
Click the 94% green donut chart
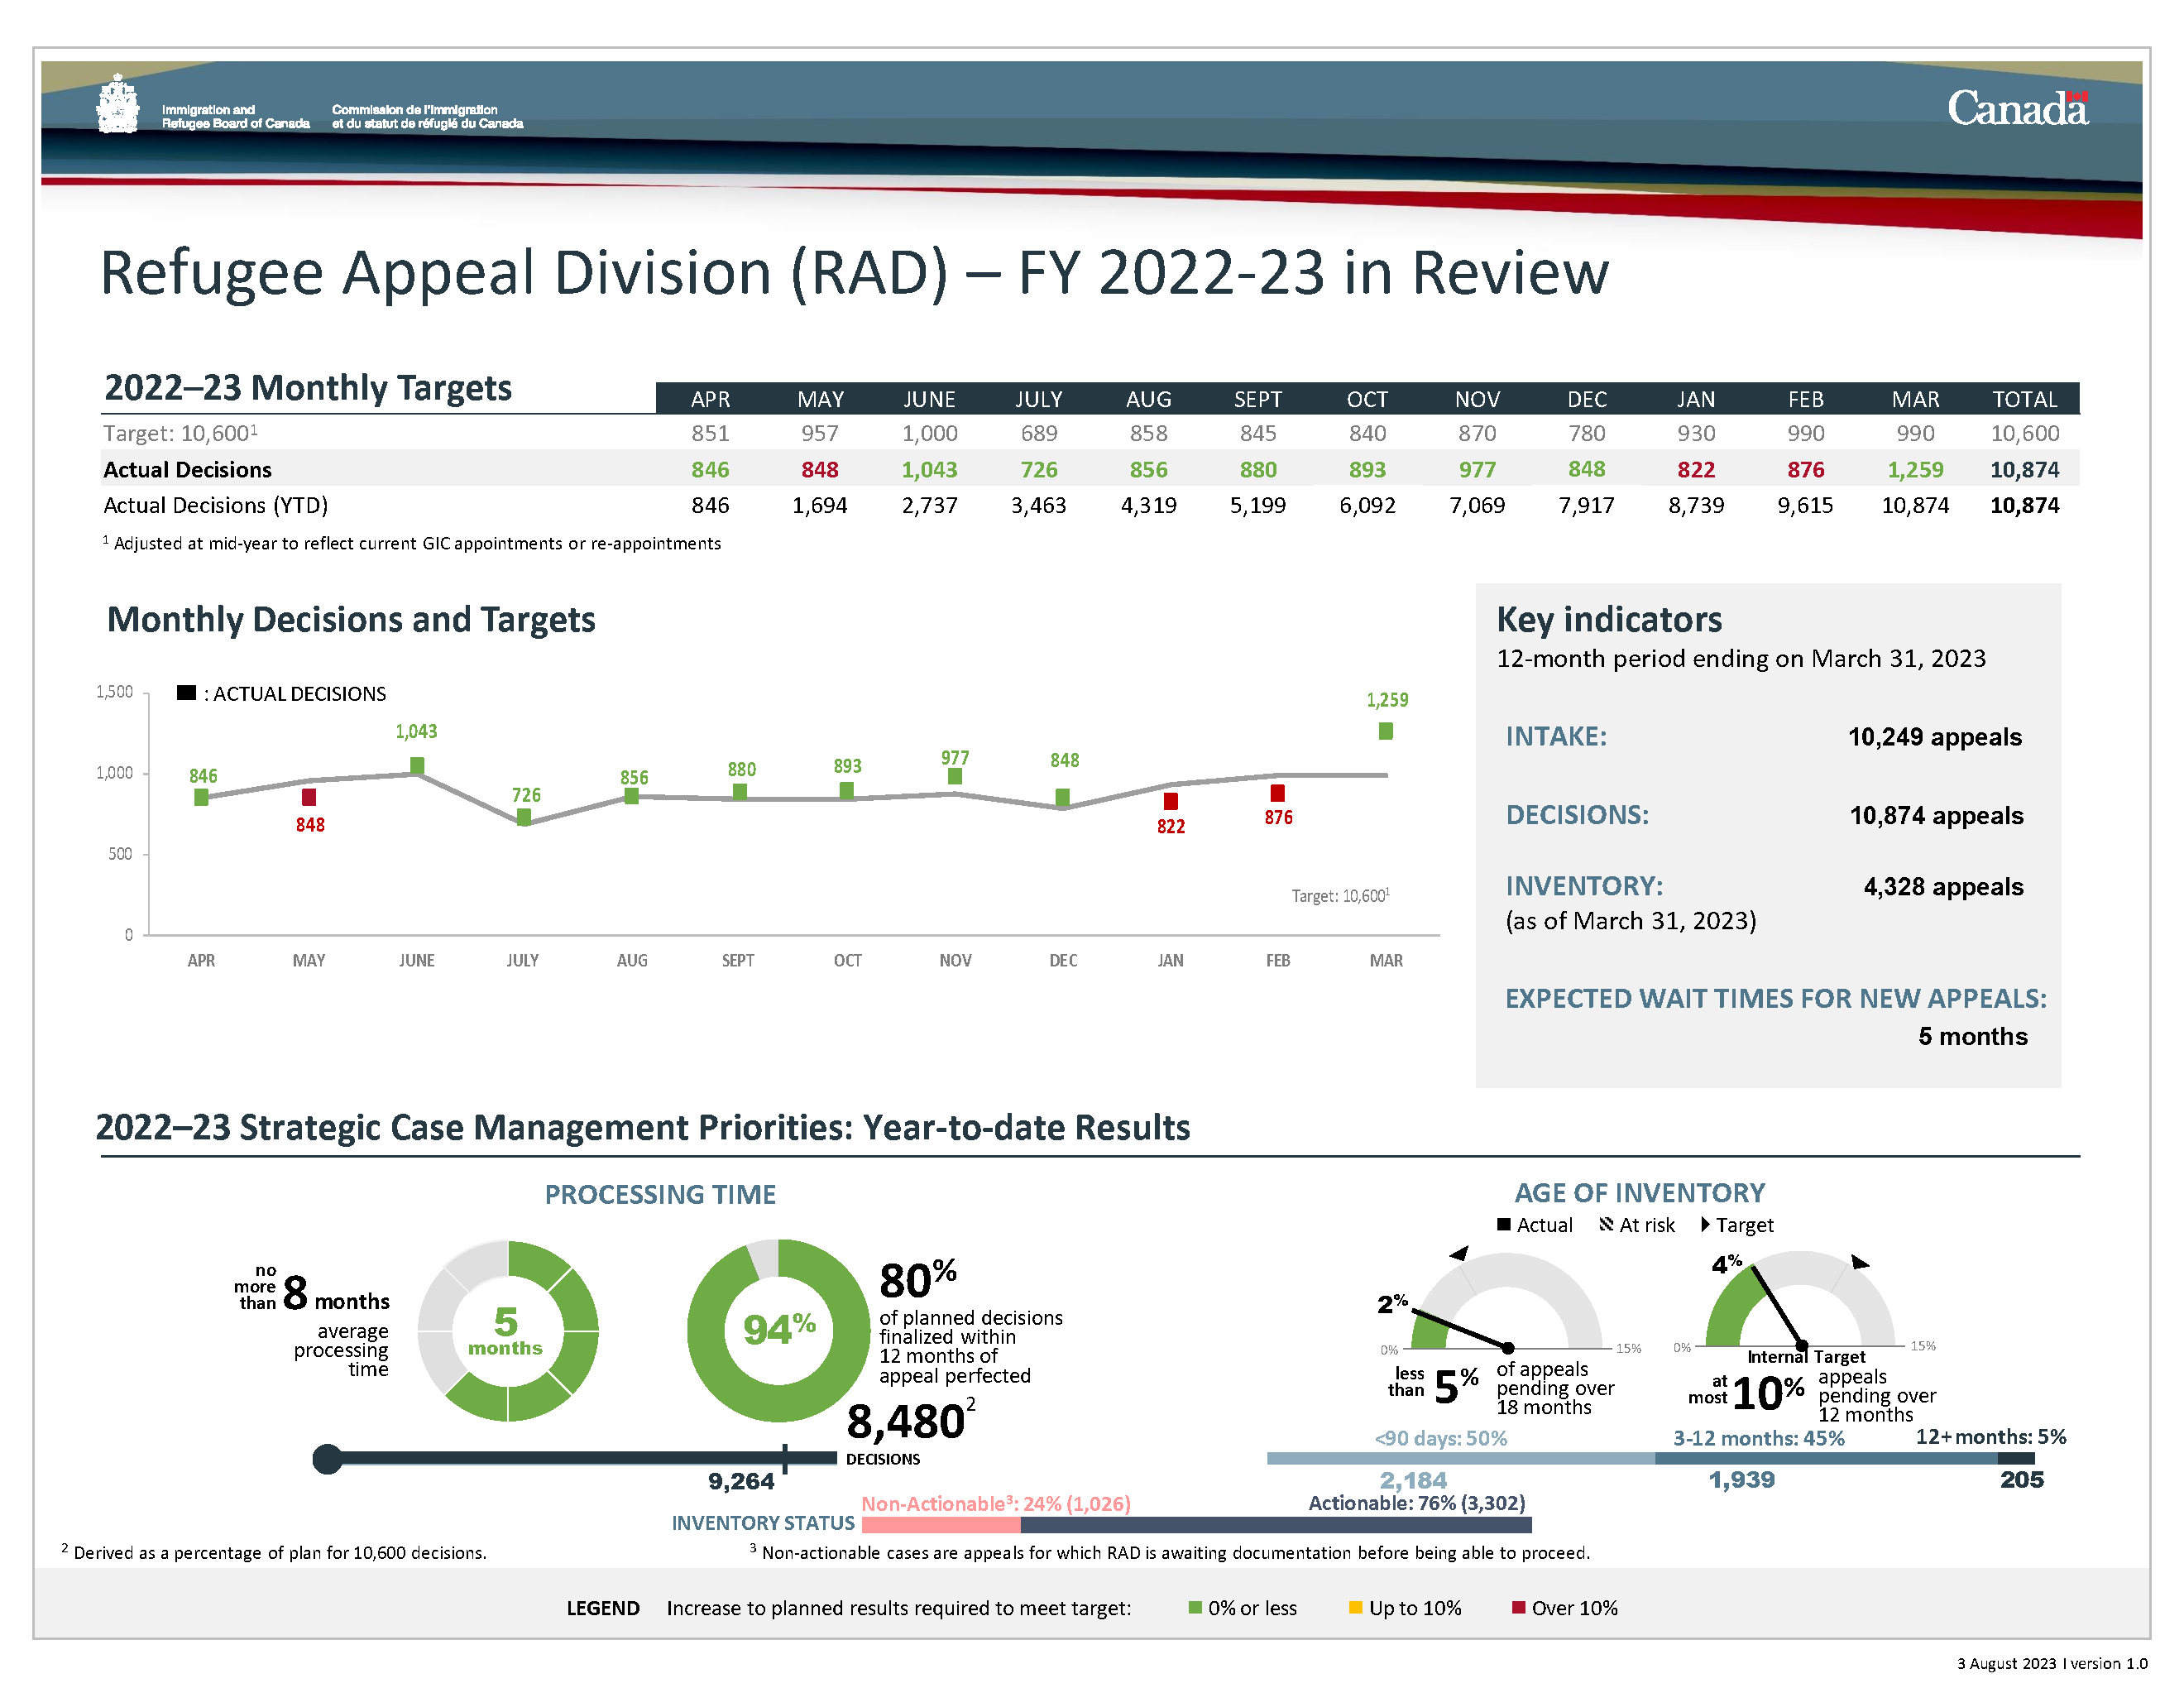[x=778, y=1330]
